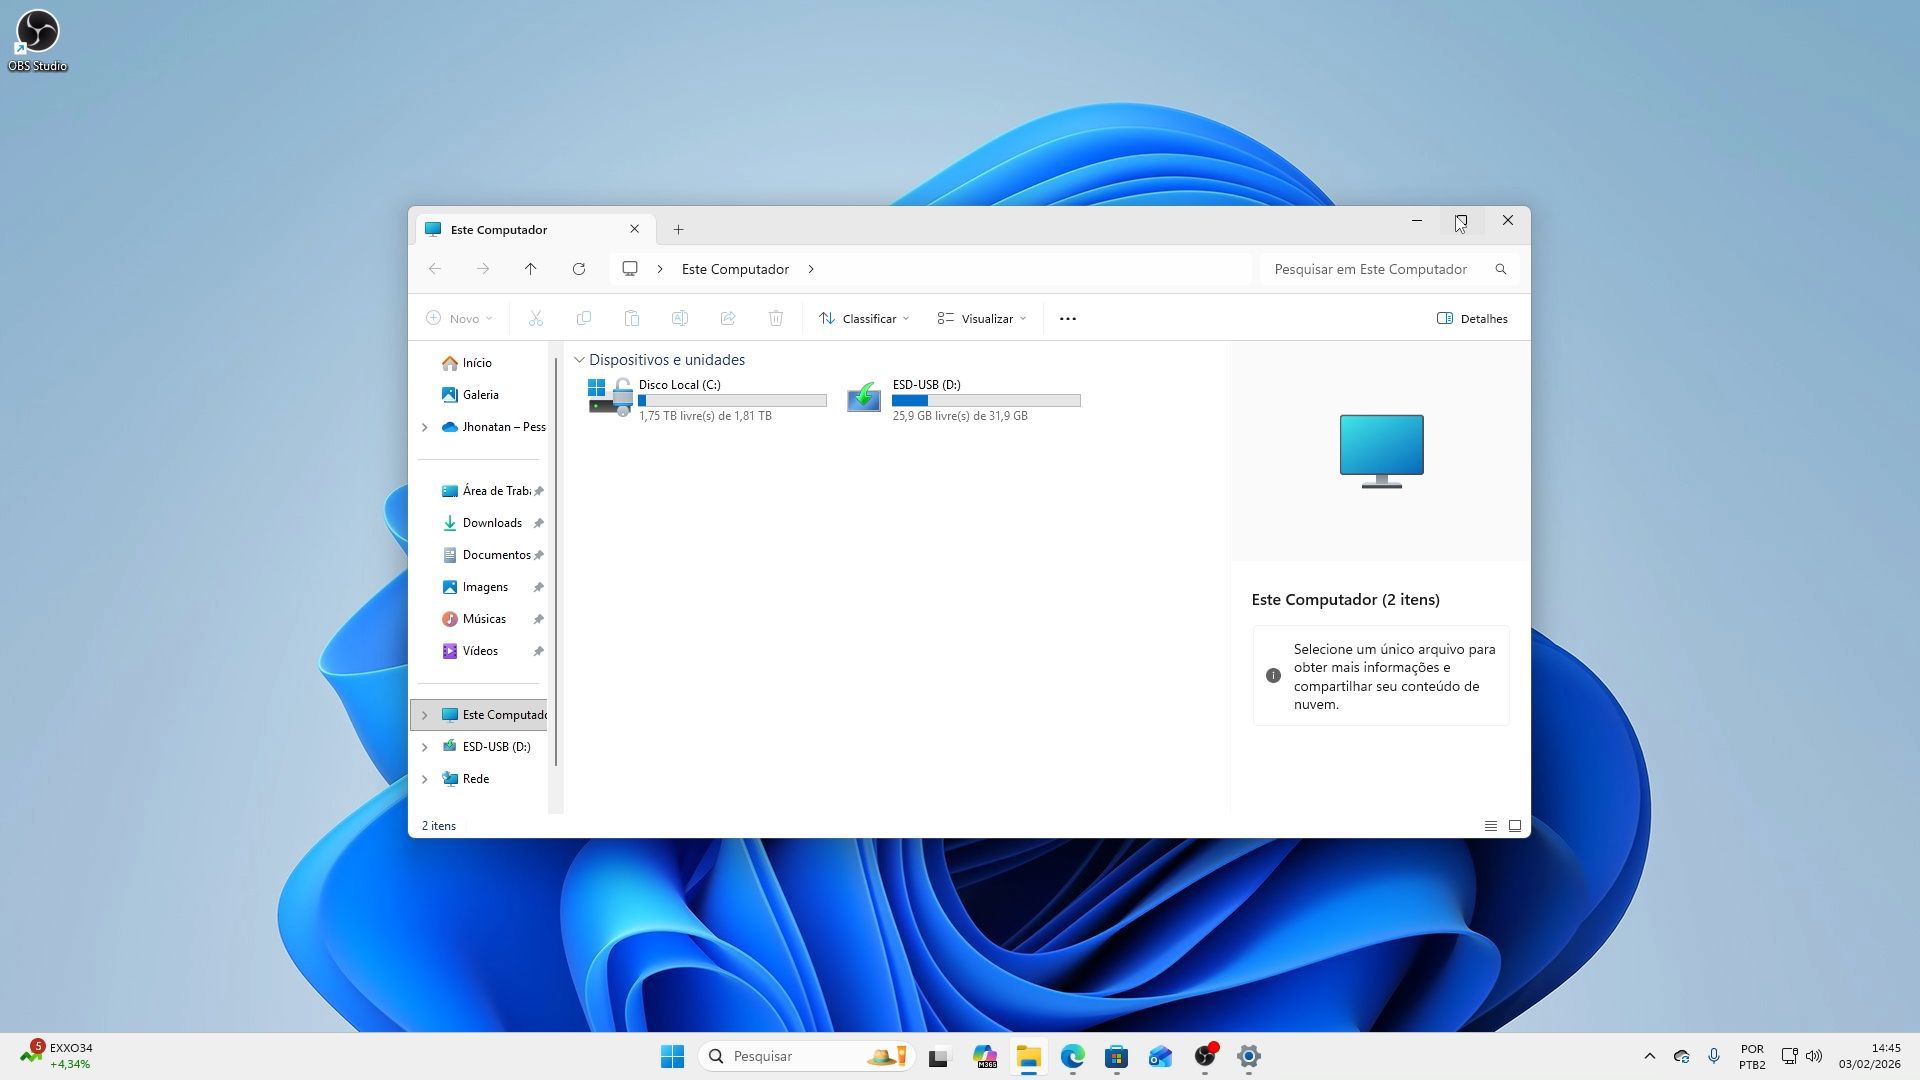Toggle the Detalhes pane button
This screenshot has width=1920, height=1080.
pos(1472,319)
